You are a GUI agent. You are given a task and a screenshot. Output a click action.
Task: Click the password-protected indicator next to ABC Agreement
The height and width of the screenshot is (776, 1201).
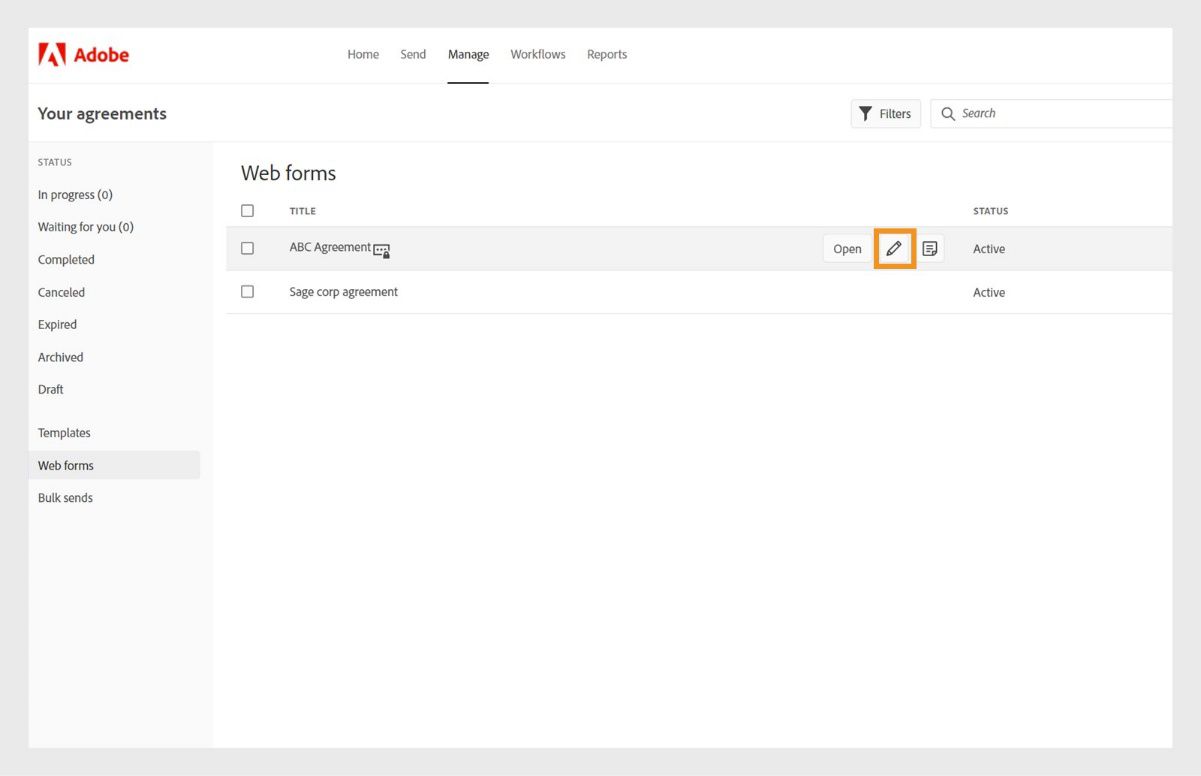381,251
